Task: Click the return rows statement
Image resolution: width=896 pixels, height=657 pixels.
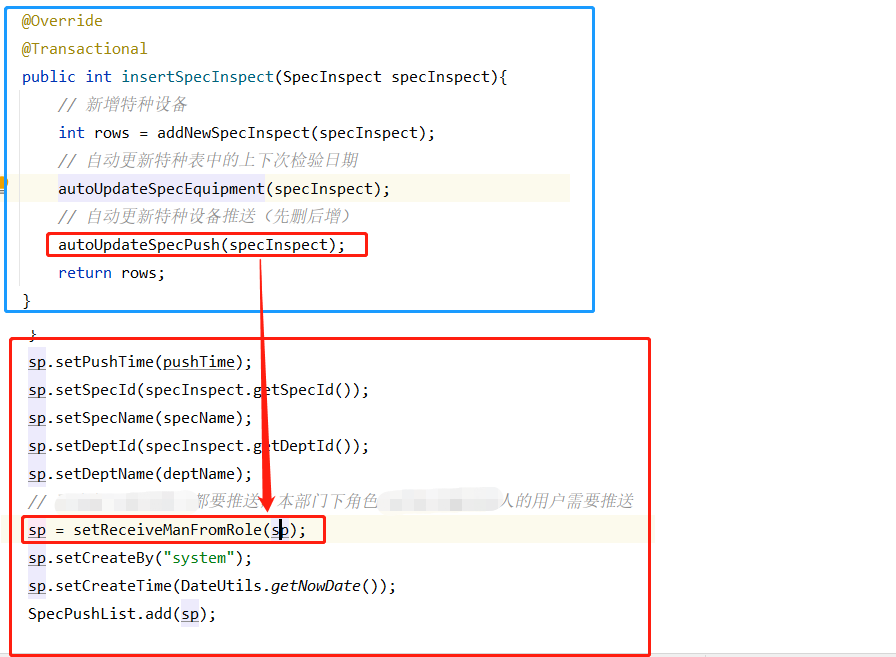Action: 111,273
